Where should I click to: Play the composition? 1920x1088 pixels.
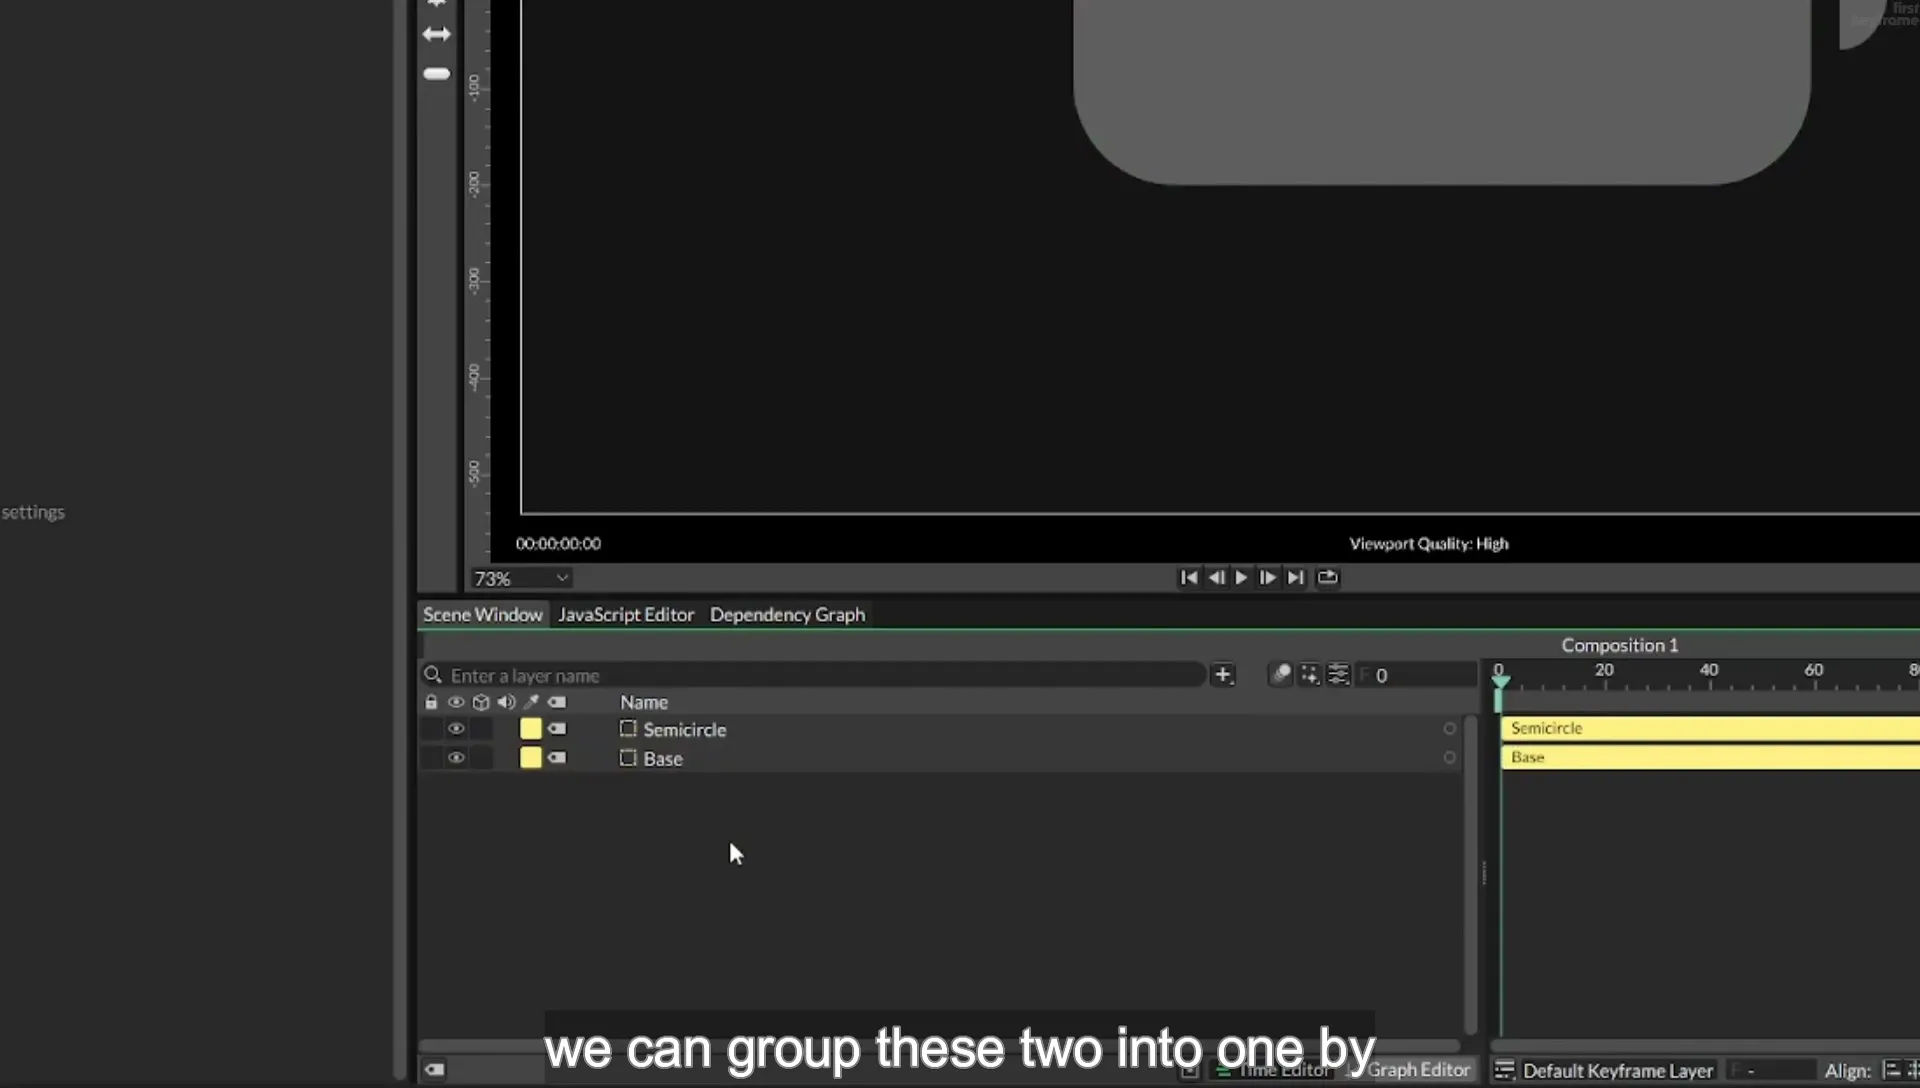1242,578
